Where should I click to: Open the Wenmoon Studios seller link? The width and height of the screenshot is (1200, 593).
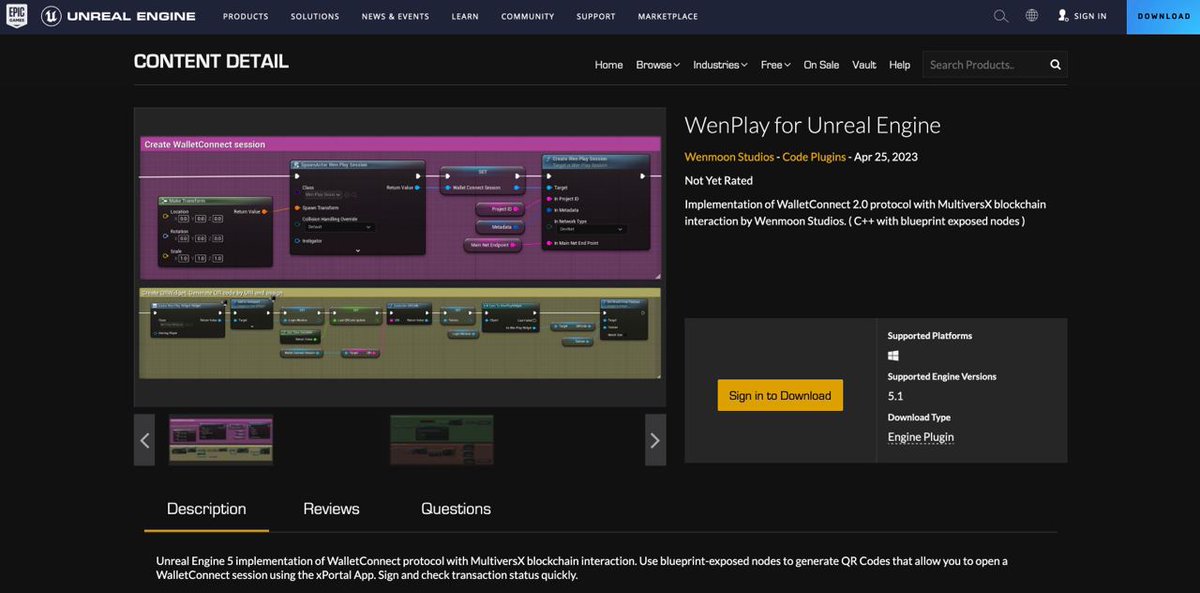click(x=729, y=157)
